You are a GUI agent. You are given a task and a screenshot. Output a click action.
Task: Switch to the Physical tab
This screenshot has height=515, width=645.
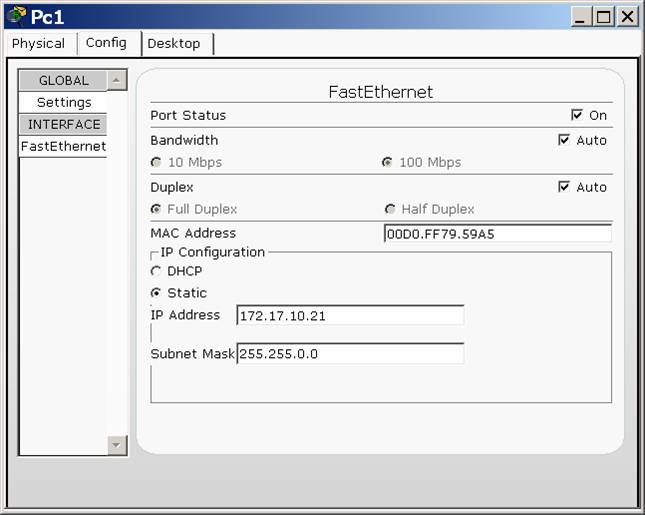click(x=38, y=44)
